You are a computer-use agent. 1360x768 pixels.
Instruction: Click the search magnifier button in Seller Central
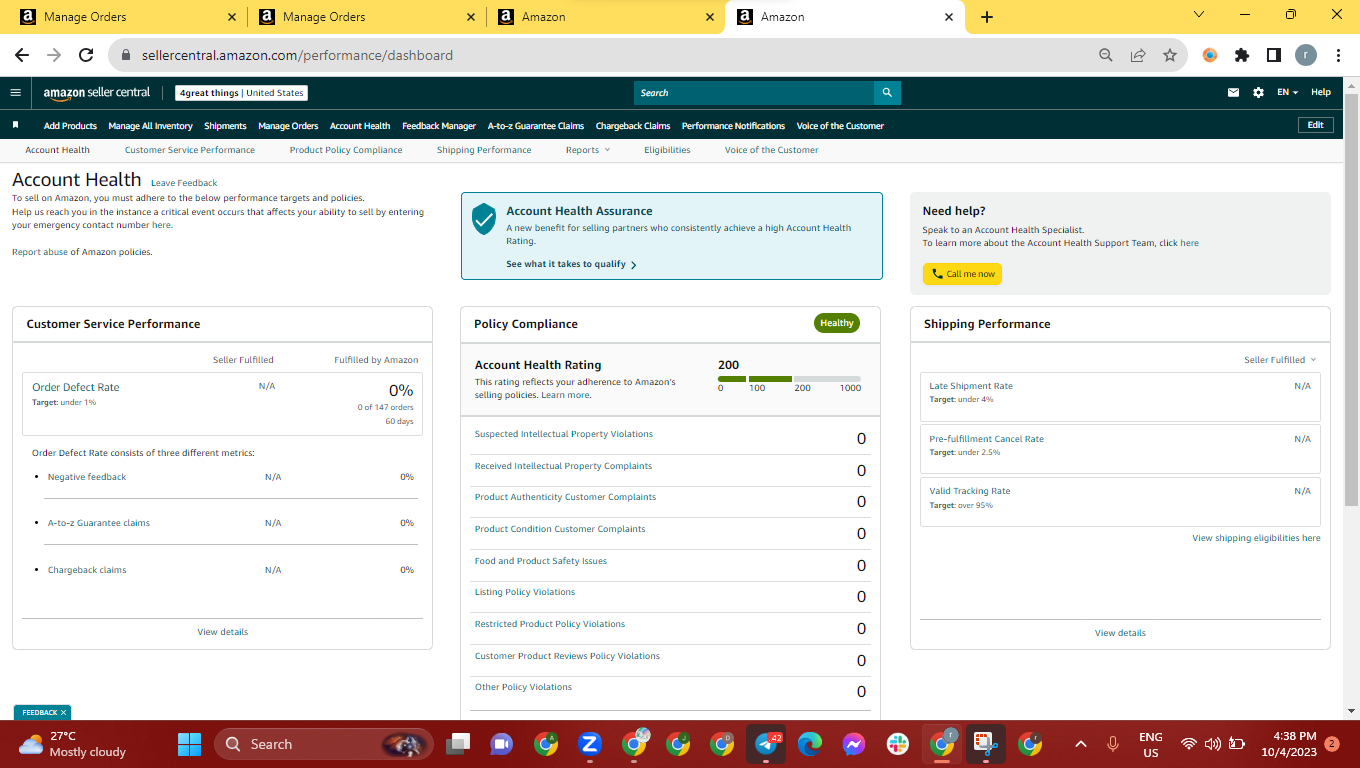point(887,93)
